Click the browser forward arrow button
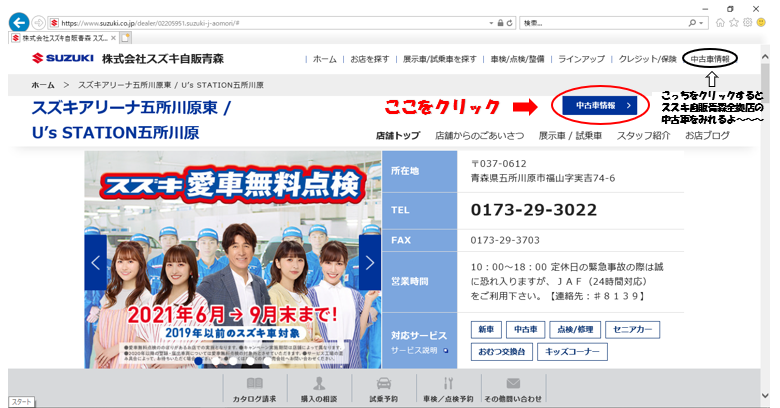Viewport: 780px width, 408px height. pos(38,23)
